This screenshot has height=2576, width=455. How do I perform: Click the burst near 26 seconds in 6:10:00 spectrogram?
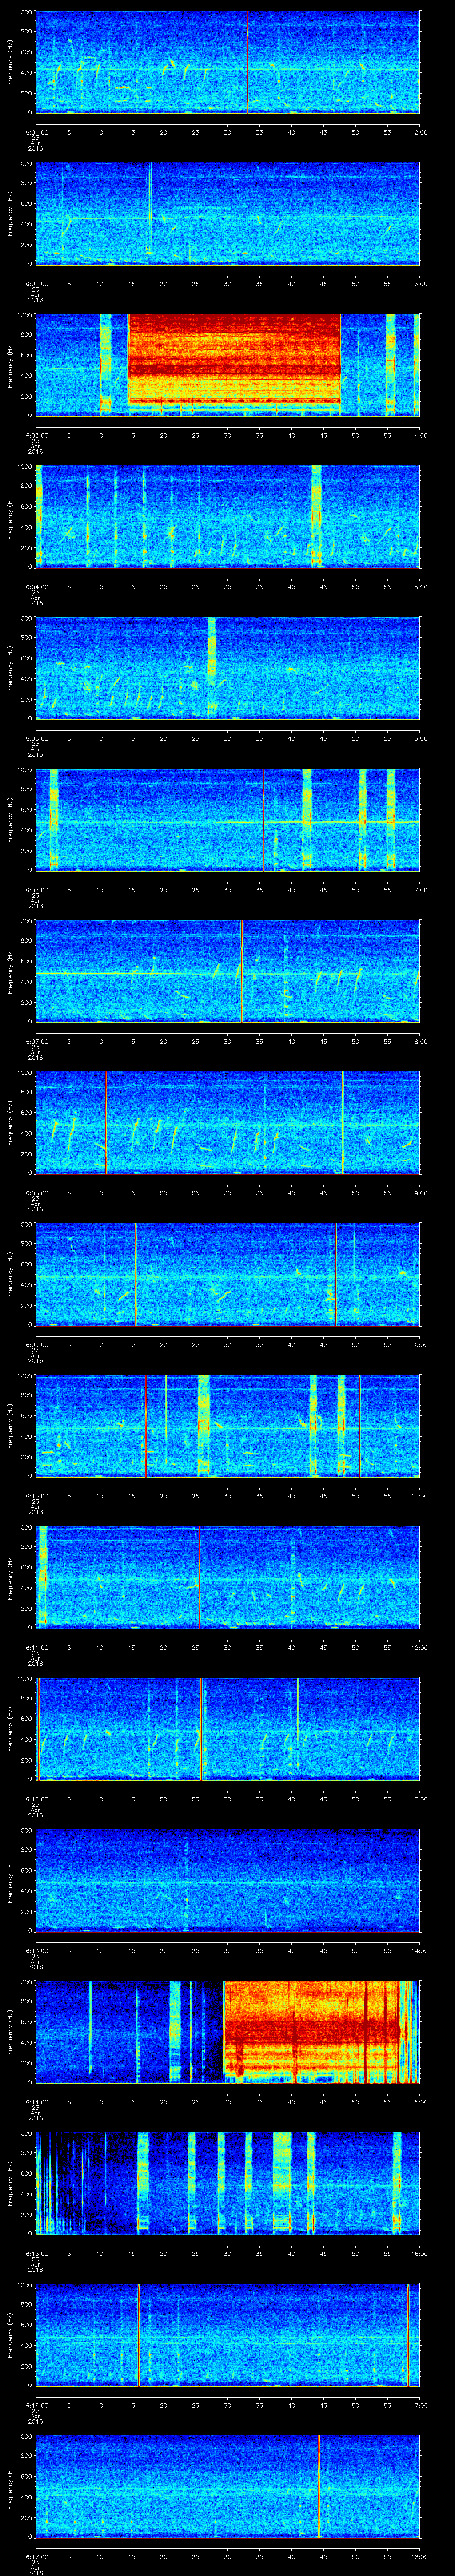coord(204,1425)
